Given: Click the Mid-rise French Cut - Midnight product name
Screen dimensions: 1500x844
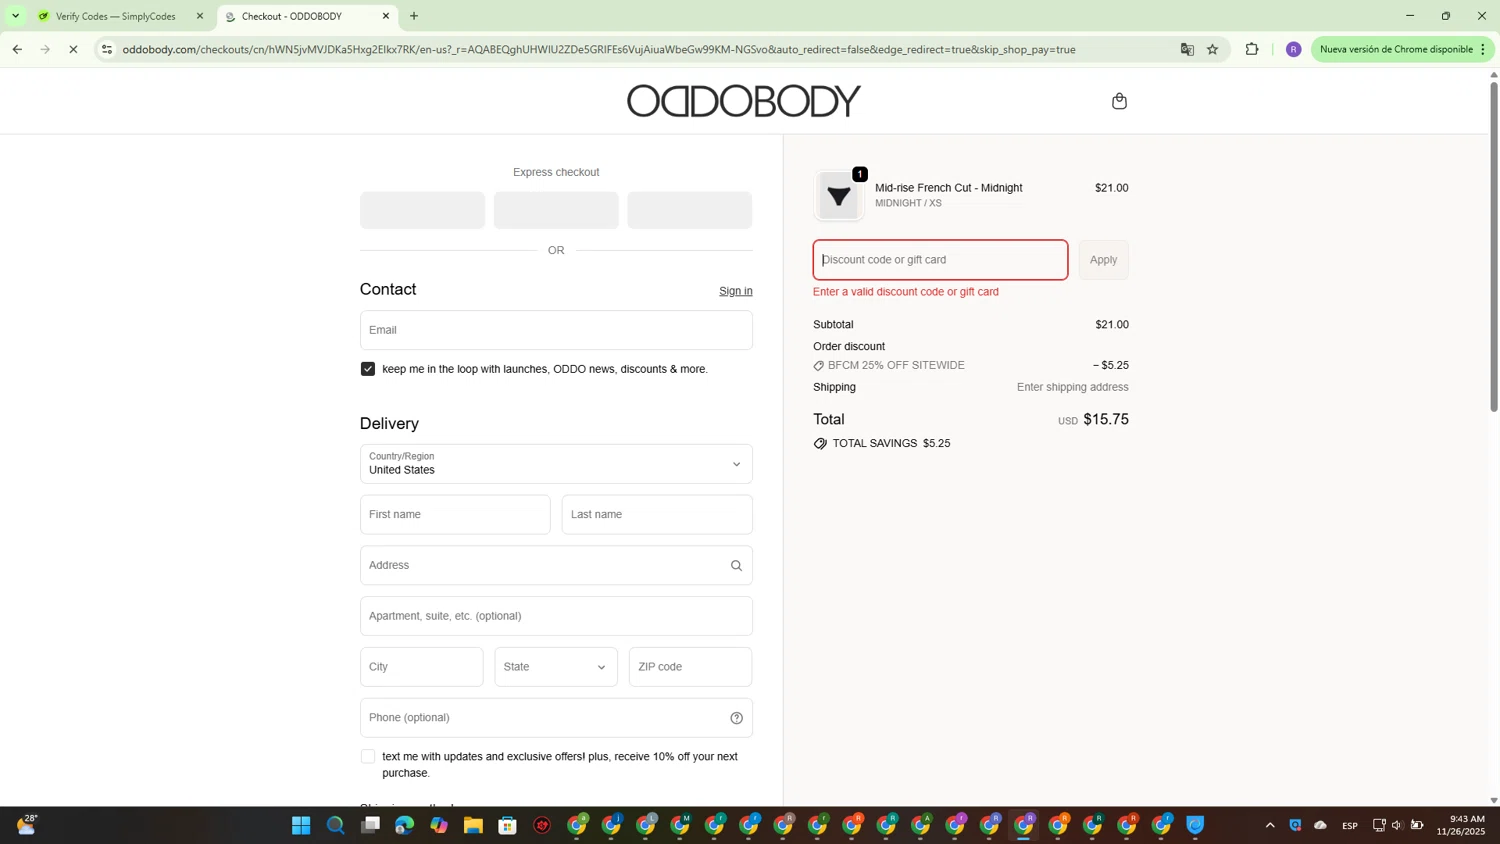Looking at the screenshot, I should coord(948,188).
